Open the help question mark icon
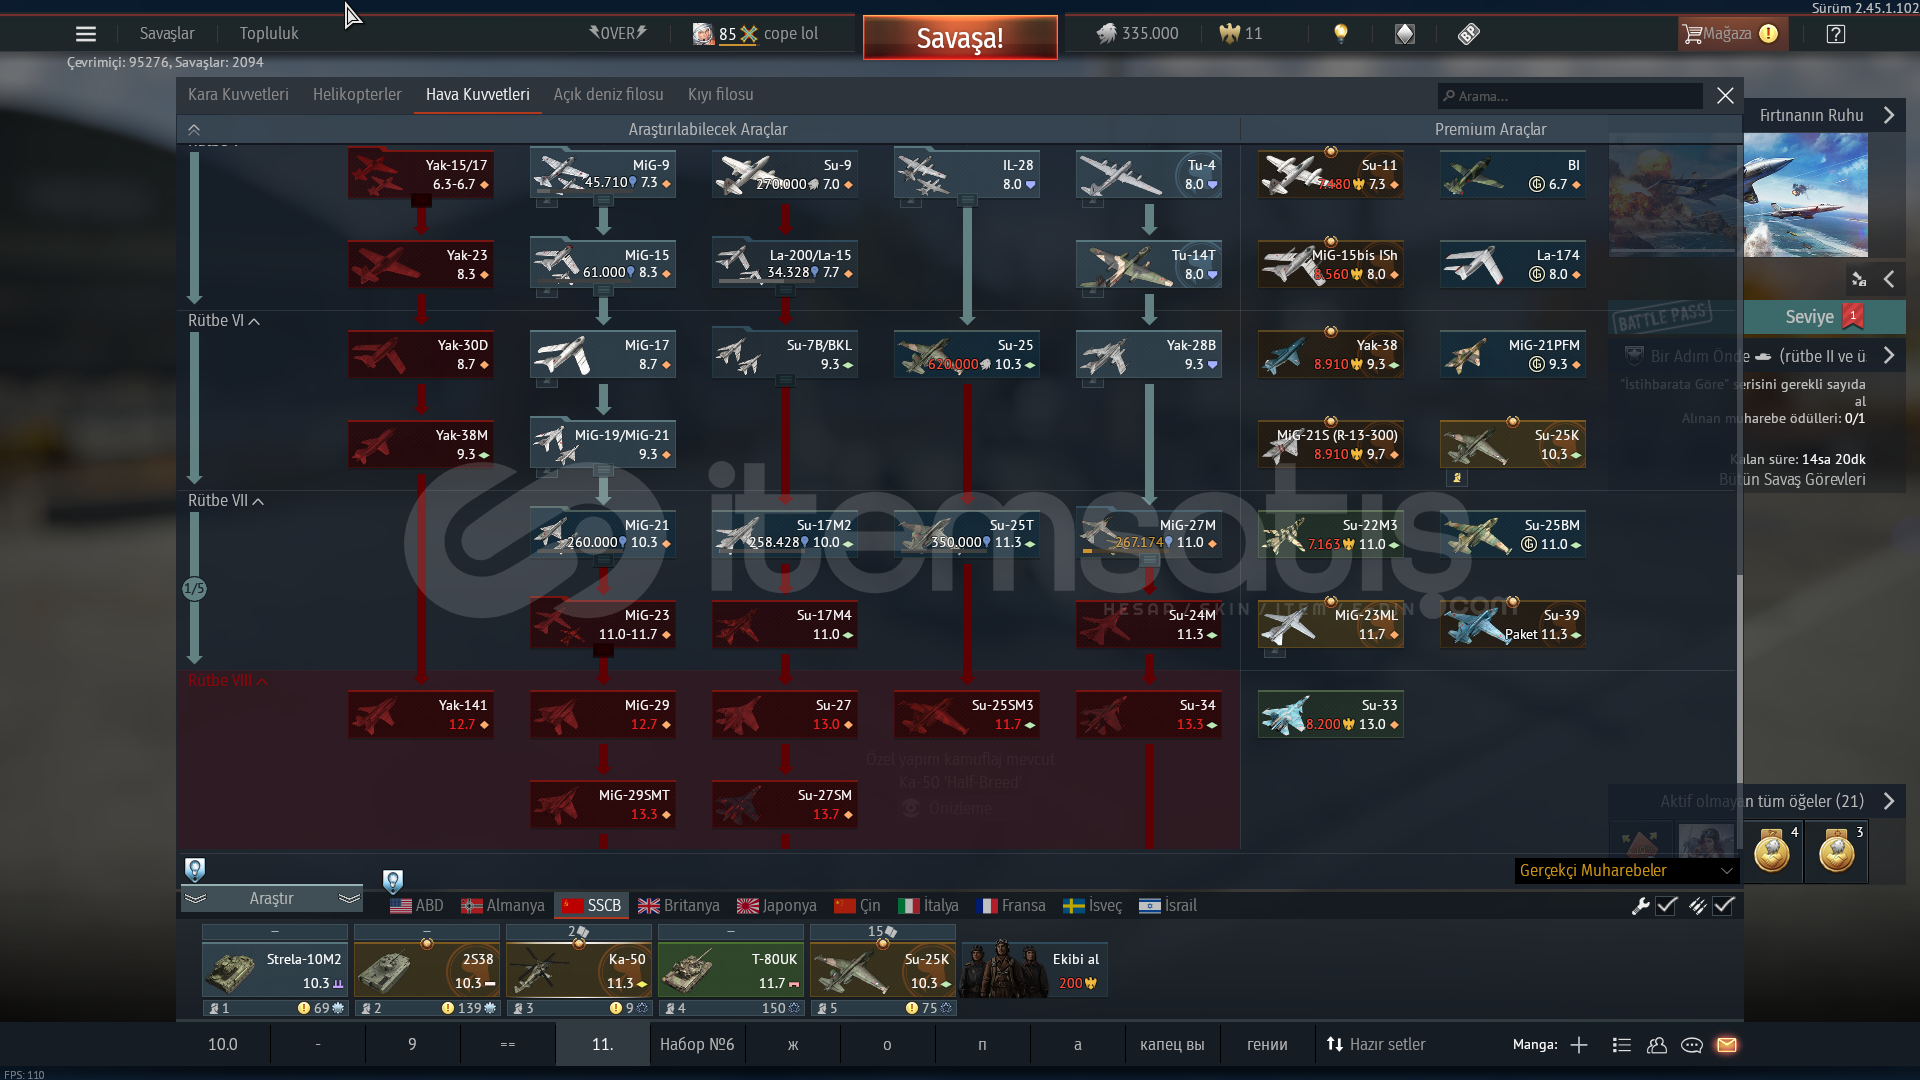The width and height of the screenshot is (1920, 1080). coord(1835,34)
